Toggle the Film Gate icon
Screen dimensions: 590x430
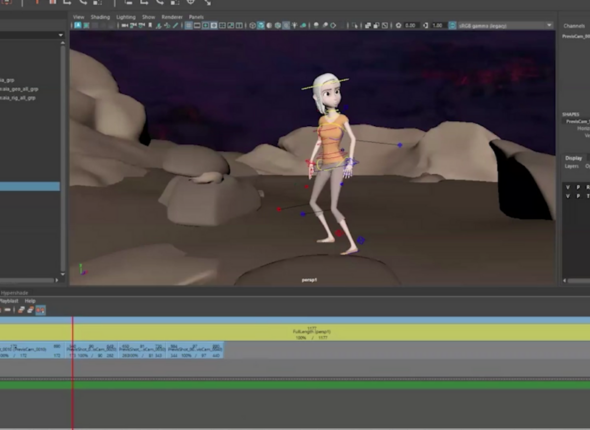[x=197, y=26]
